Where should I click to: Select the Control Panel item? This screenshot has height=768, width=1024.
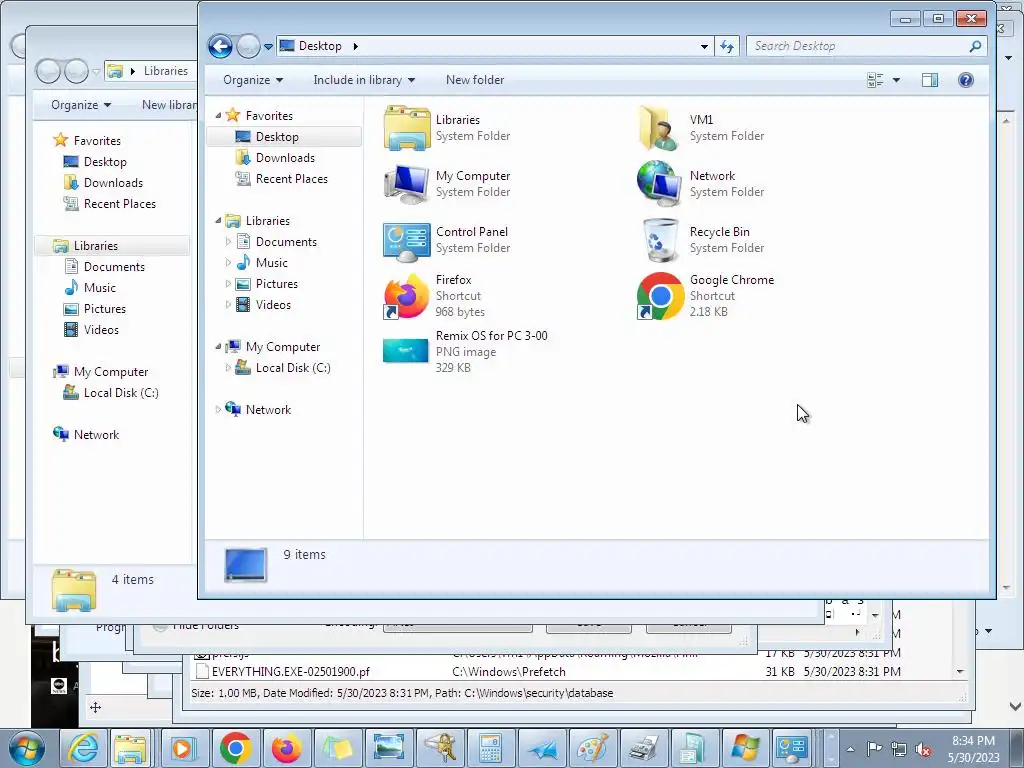[x=448, y=240]
